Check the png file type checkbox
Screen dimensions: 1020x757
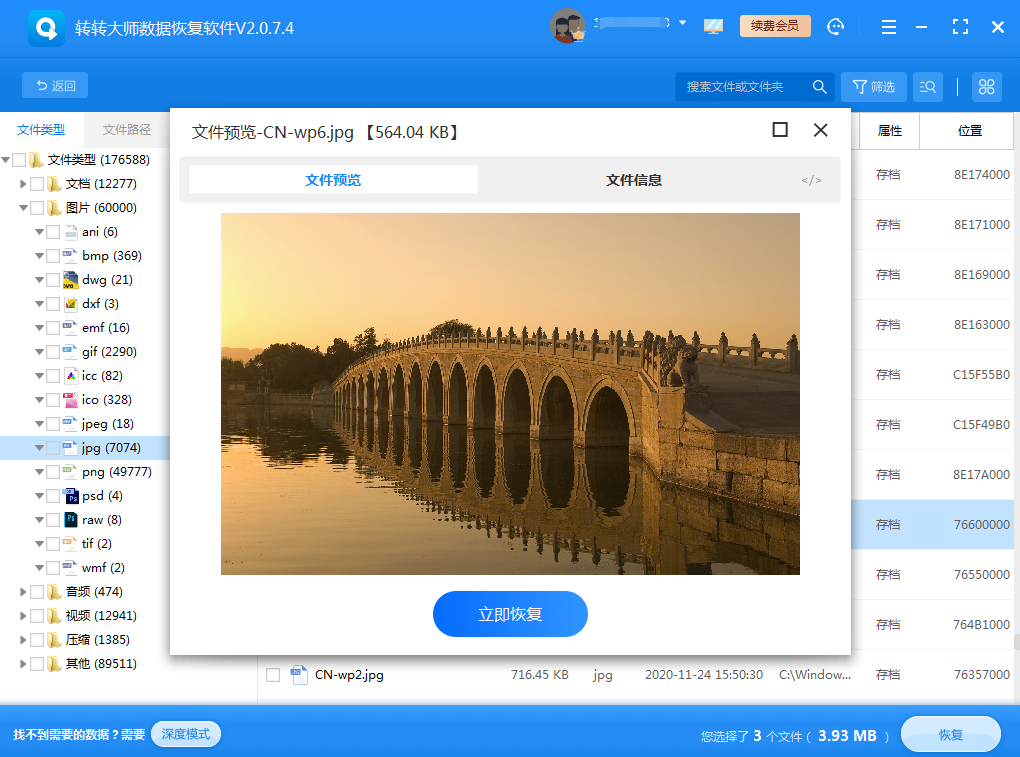53,472
